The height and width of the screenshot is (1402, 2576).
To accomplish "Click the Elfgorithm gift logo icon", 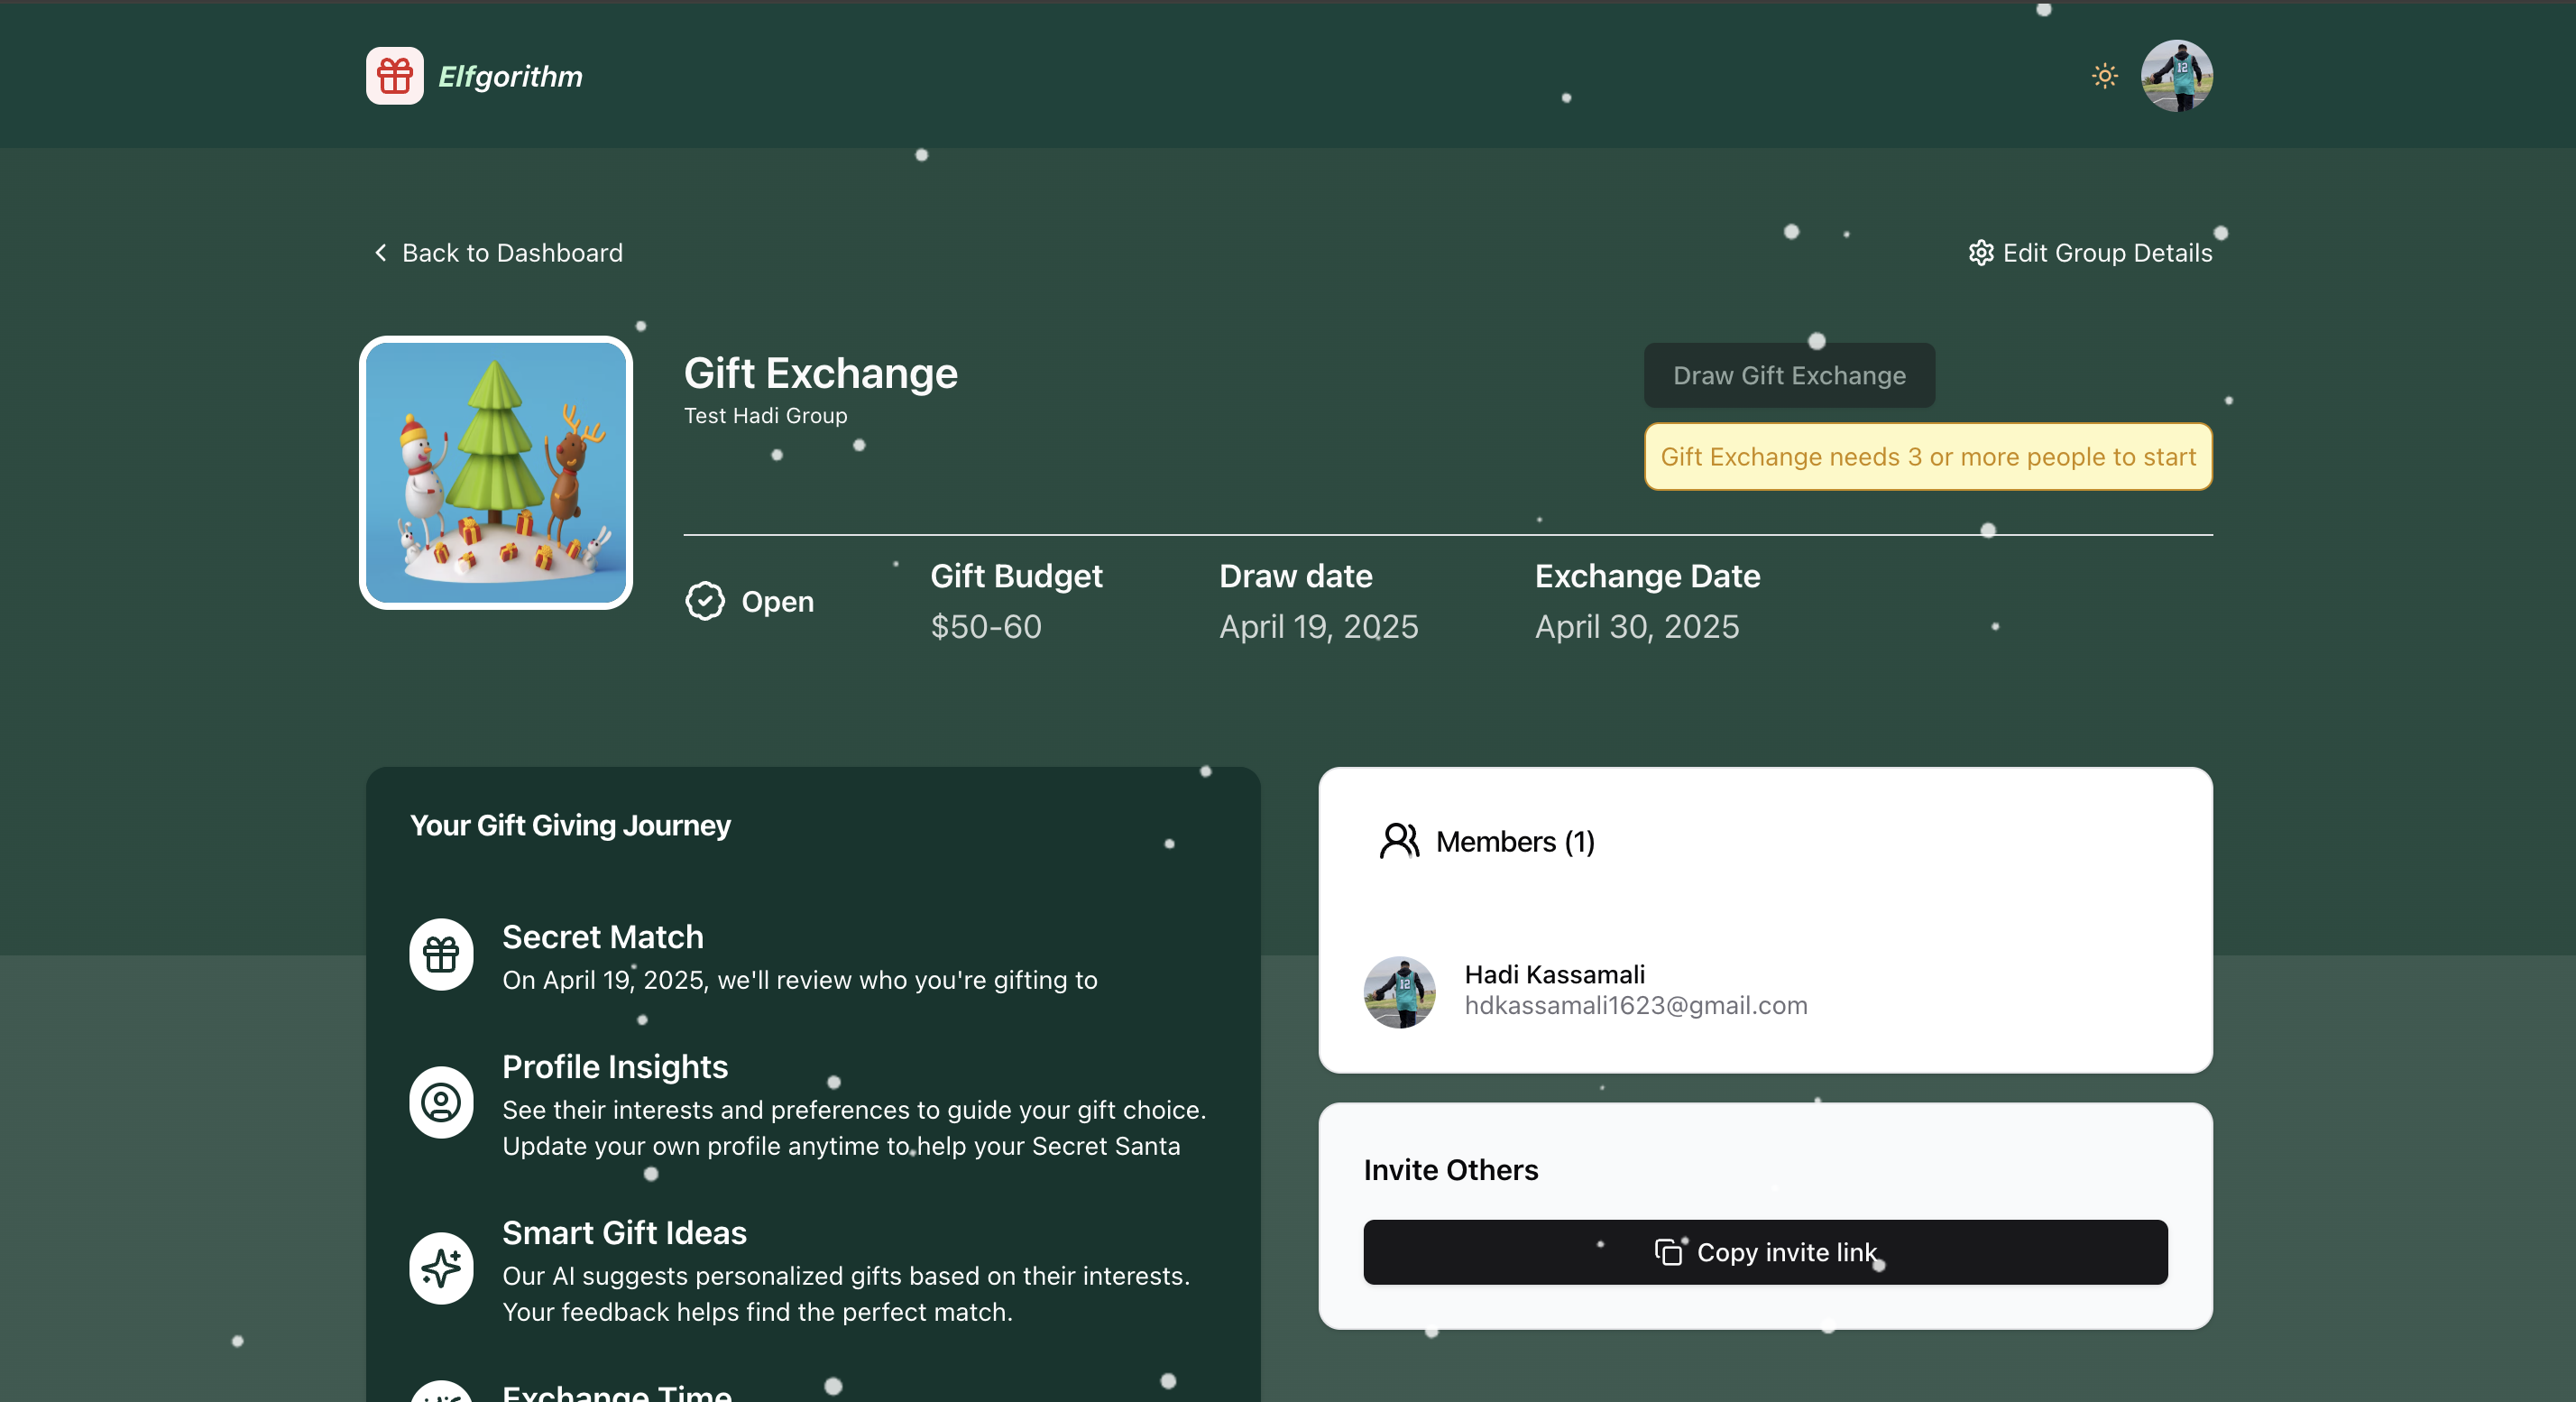I will point(394,76).
